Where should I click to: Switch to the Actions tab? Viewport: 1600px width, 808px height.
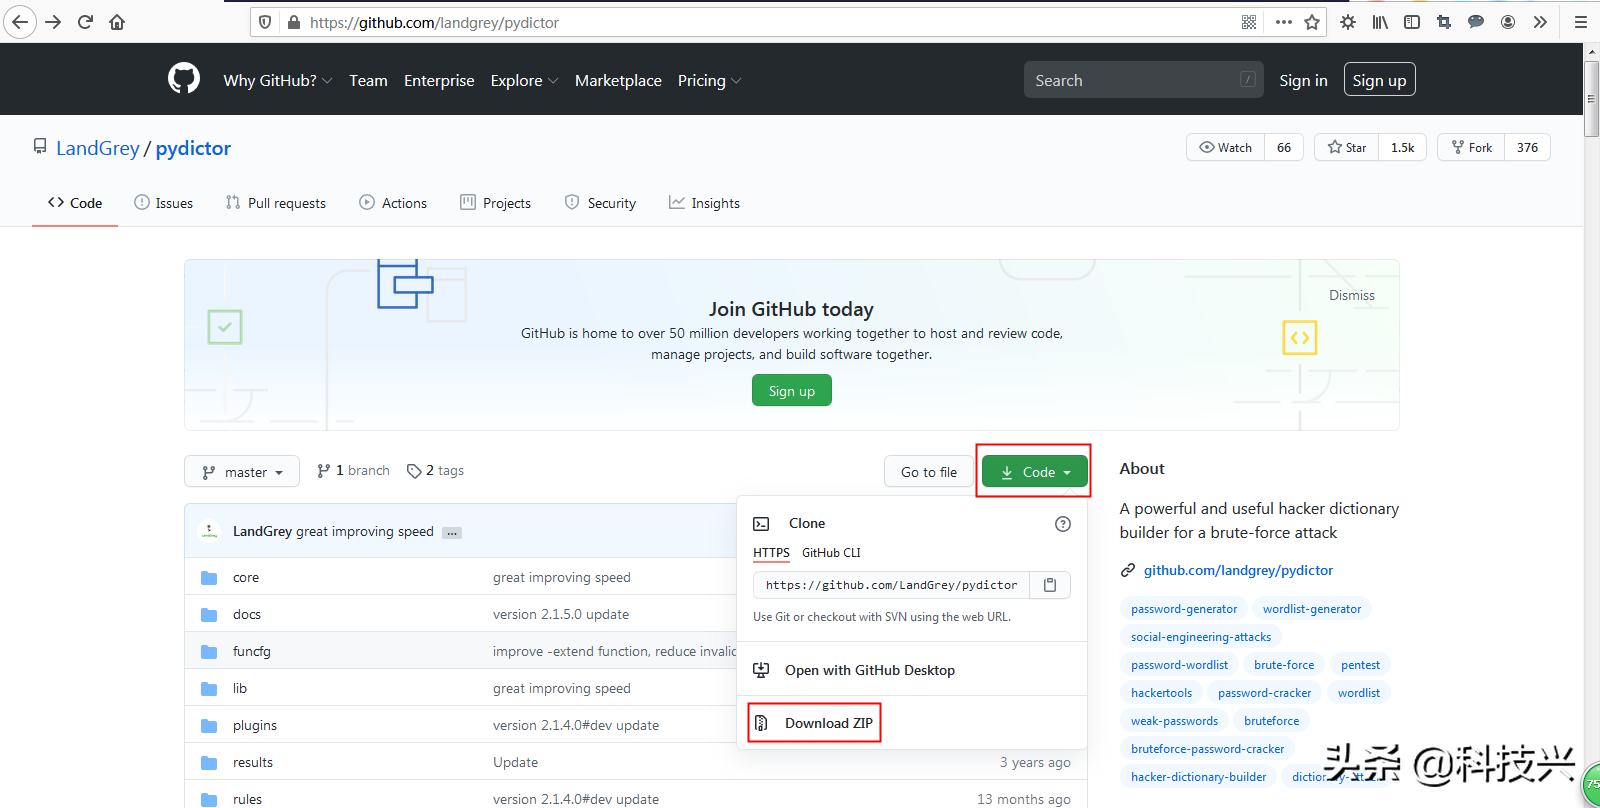[x=393, y=203]
